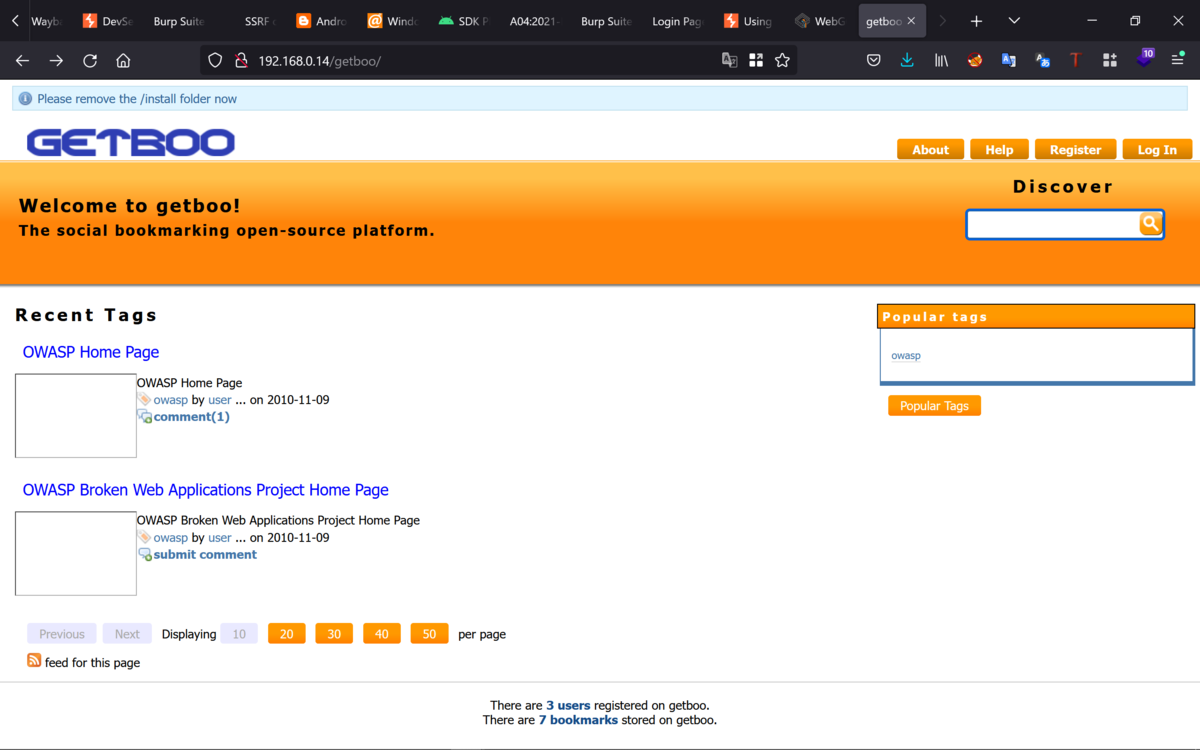Switch to the WebG tab
Viewport: 1200px width, 750px height.
point(820,21)
